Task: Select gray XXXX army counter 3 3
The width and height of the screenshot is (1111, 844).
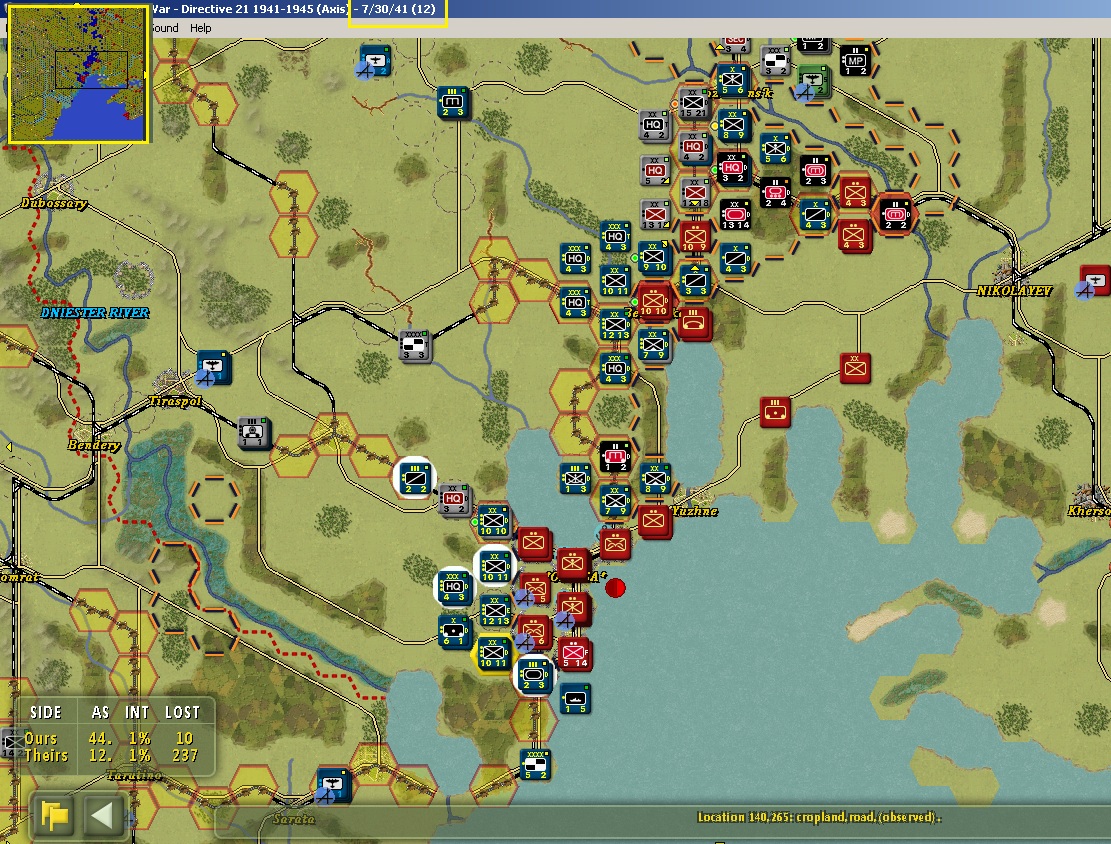Action: click(414, 346)
